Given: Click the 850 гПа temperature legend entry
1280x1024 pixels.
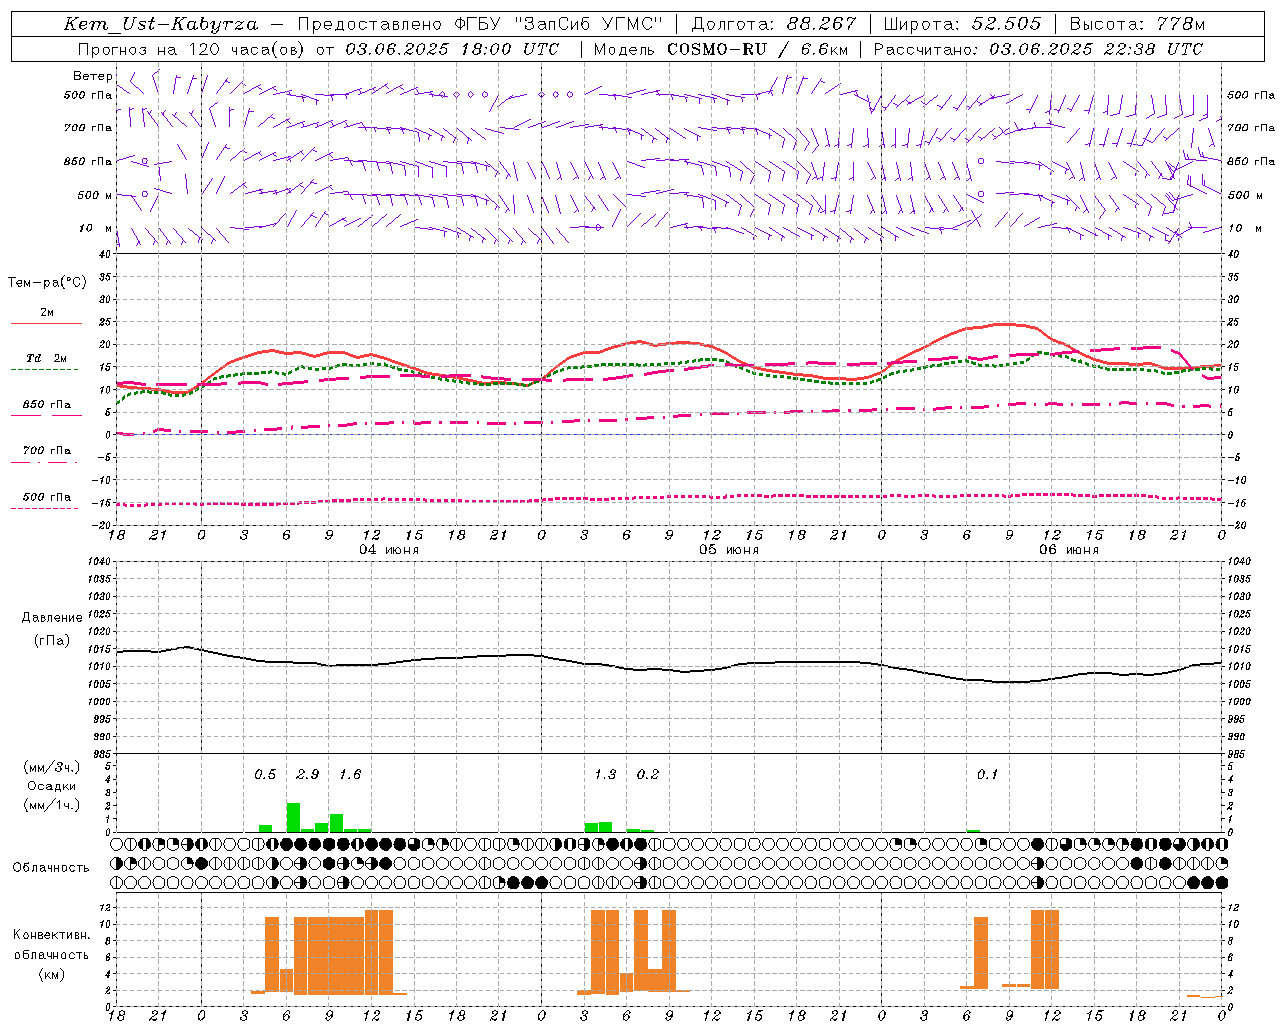Looking at the screenshot, I should [47, 405].
